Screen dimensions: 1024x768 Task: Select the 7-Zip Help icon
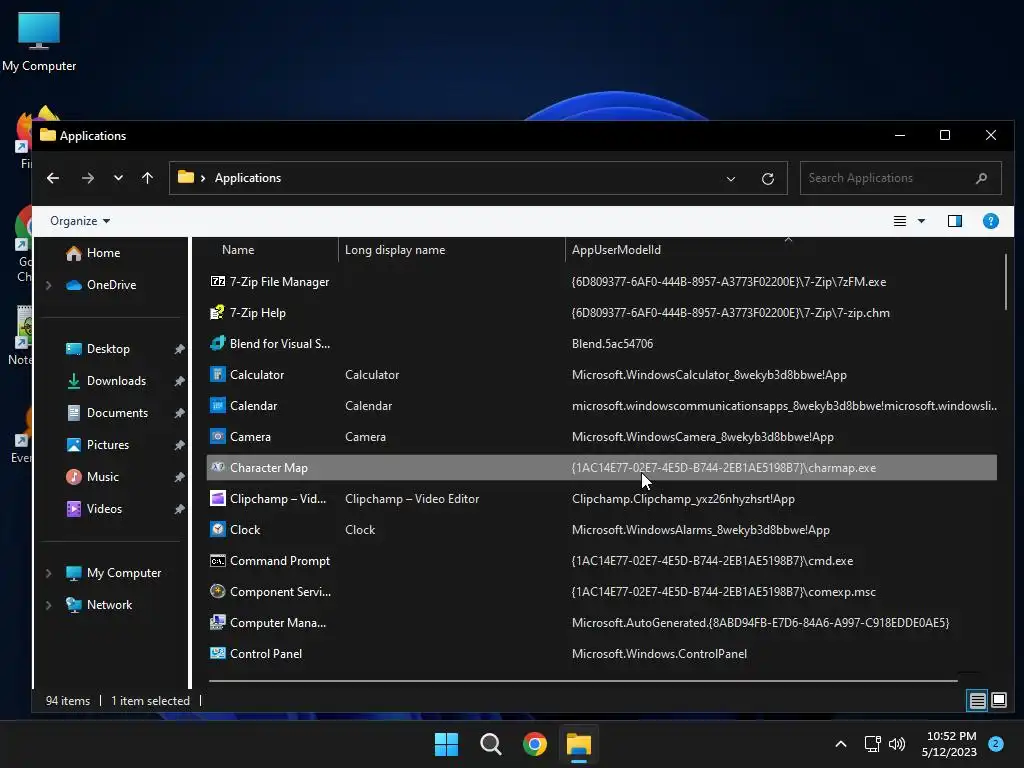217,313
